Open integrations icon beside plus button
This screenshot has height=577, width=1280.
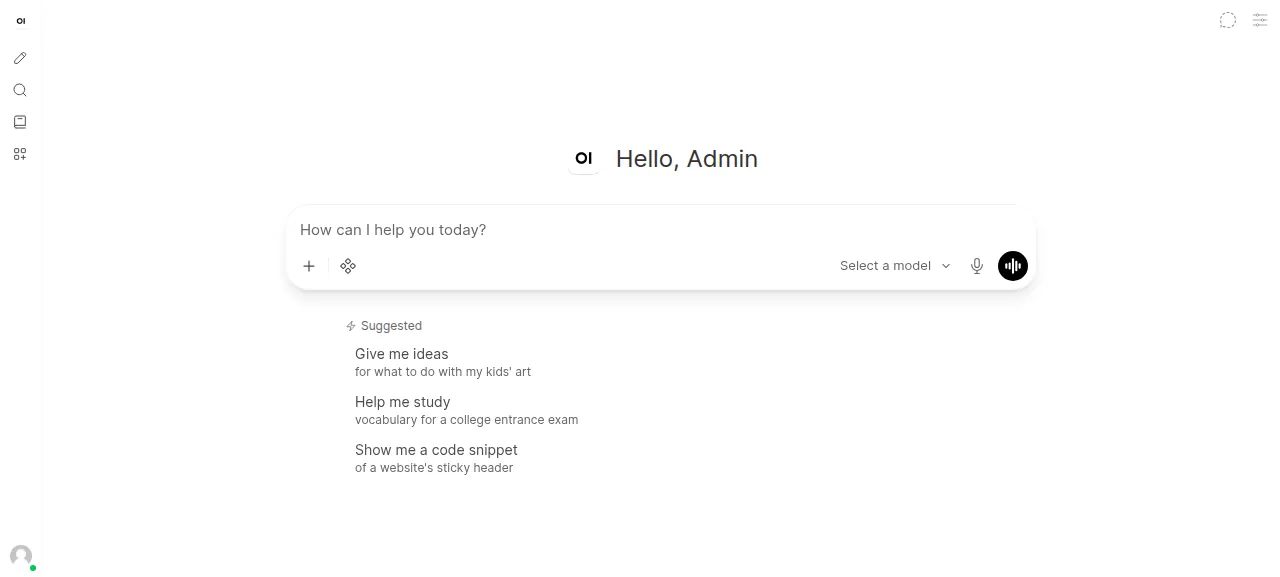[x=348, y=266]
